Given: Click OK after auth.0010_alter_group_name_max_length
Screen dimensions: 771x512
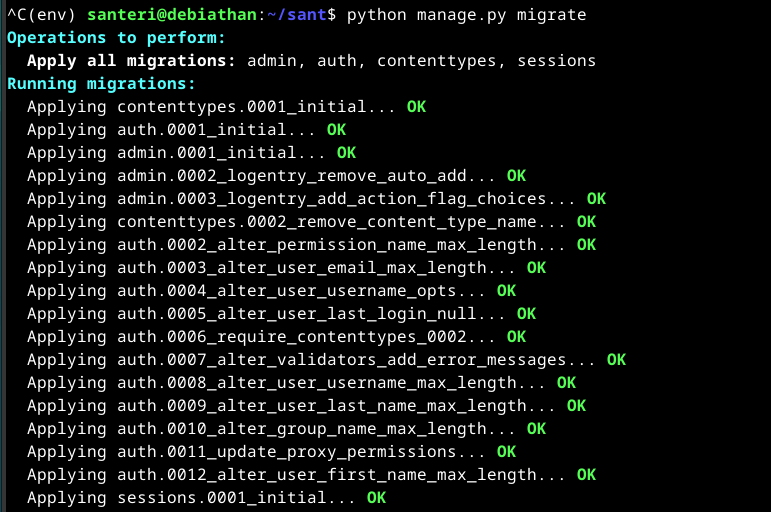Looking at the screenshot, I should click(x=536, y=429).
